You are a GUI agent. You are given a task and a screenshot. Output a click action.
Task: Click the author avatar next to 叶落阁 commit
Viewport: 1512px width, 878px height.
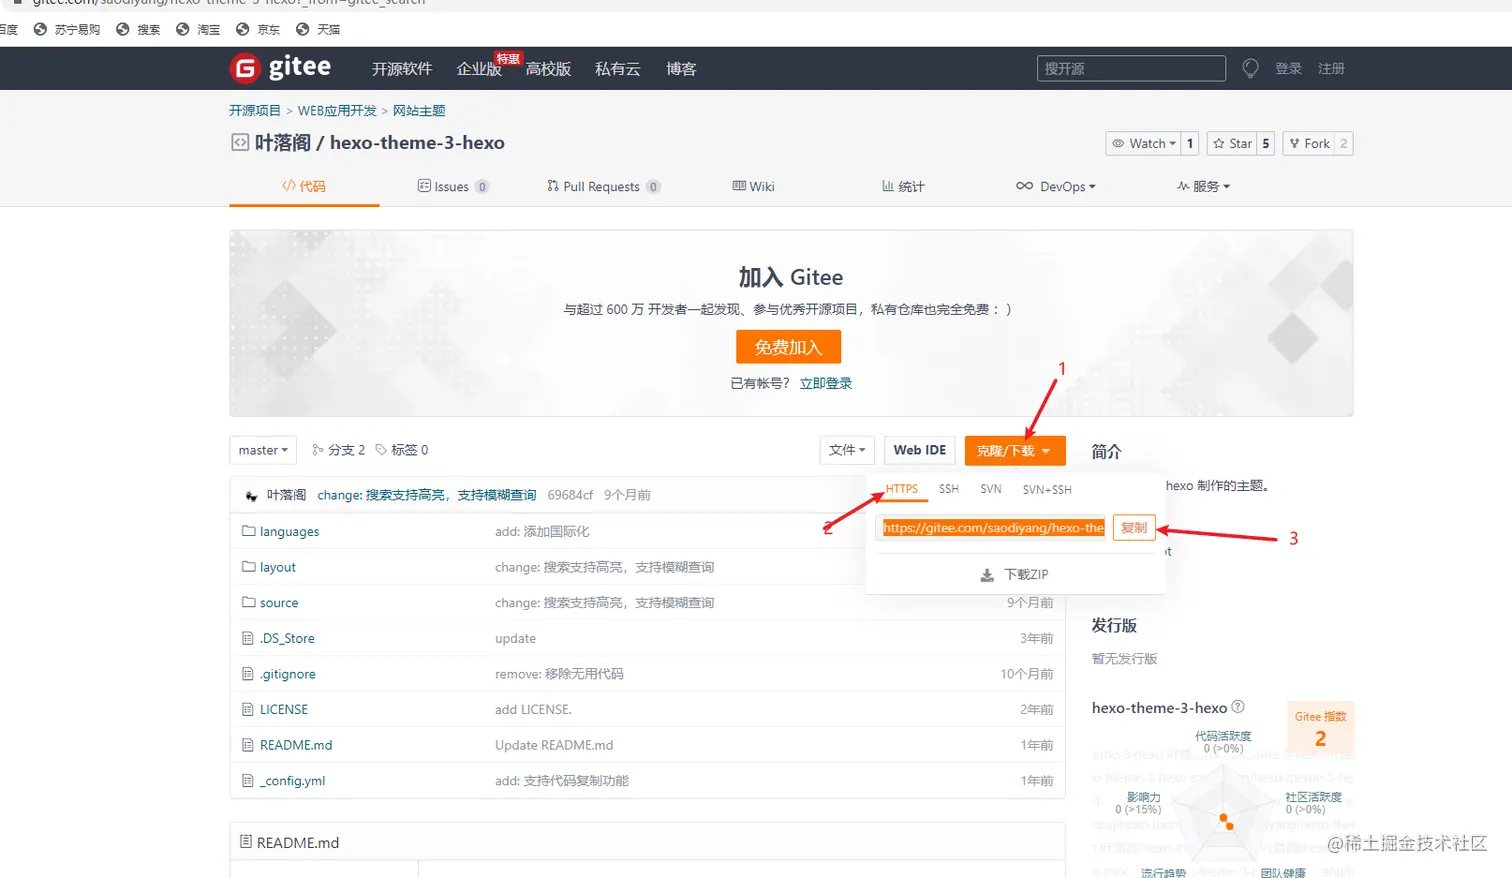[251, 495]
